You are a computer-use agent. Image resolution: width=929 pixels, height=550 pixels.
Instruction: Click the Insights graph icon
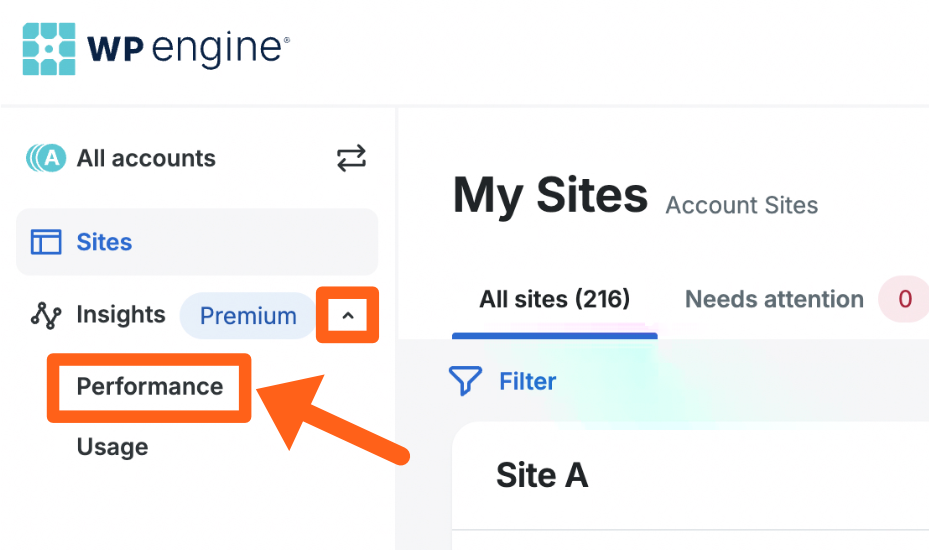point(46,316)
